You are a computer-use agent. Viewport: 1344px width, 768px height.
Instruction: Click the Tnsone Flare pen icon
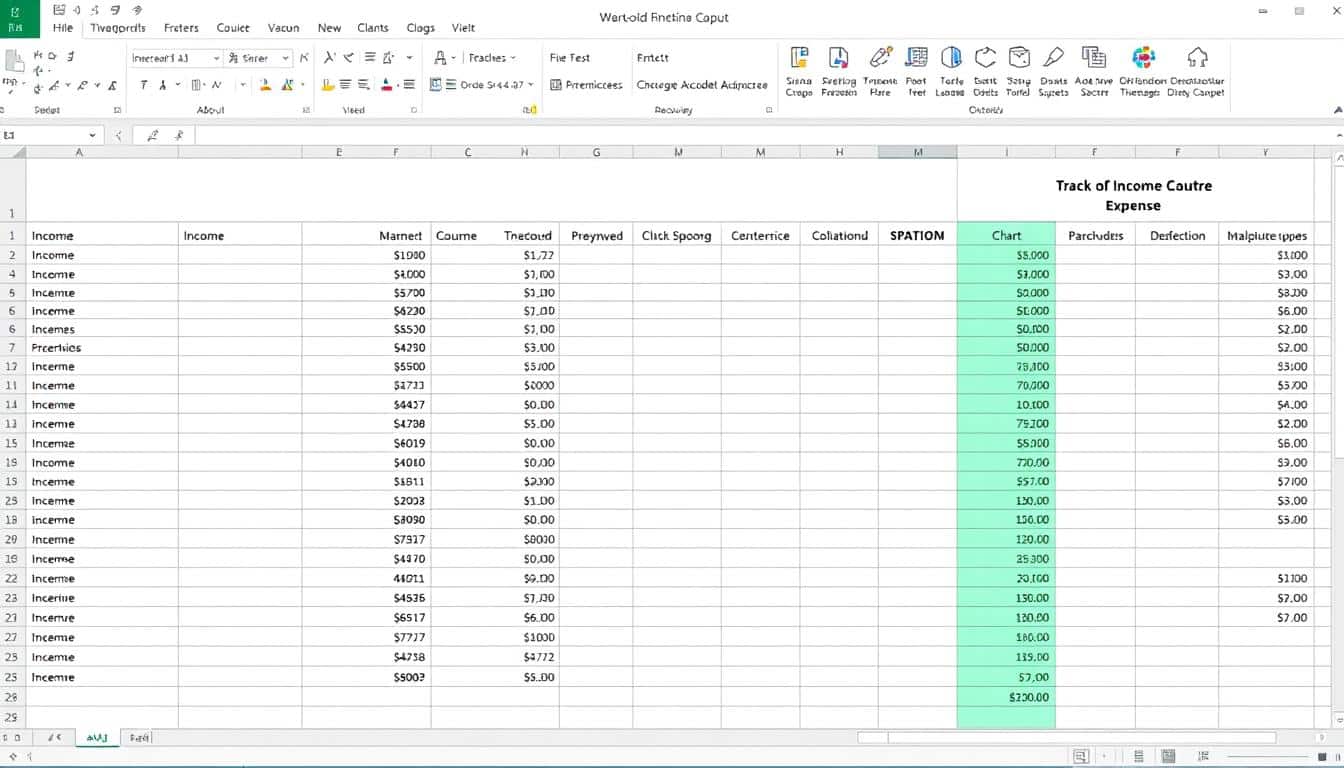[880, 58]
